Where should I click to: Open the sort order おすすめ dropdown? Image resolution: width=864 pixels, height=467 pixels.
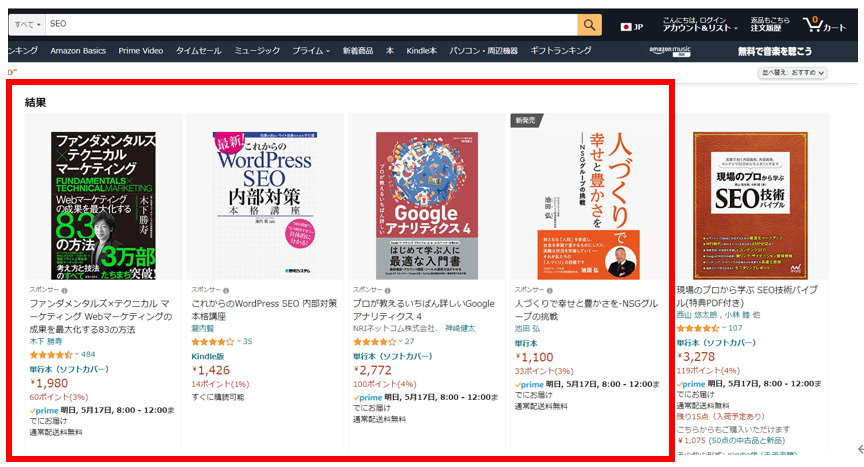coord(792,73)
